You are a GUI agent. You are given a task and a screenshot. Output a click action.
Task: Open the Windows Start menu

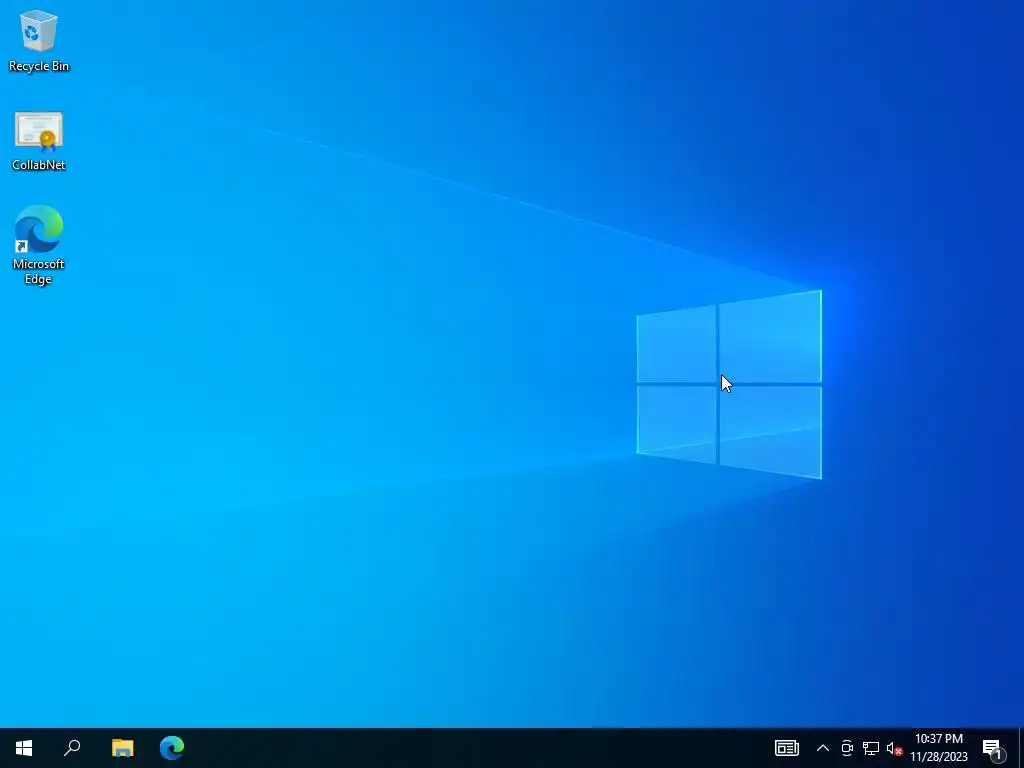coord(24,748)
